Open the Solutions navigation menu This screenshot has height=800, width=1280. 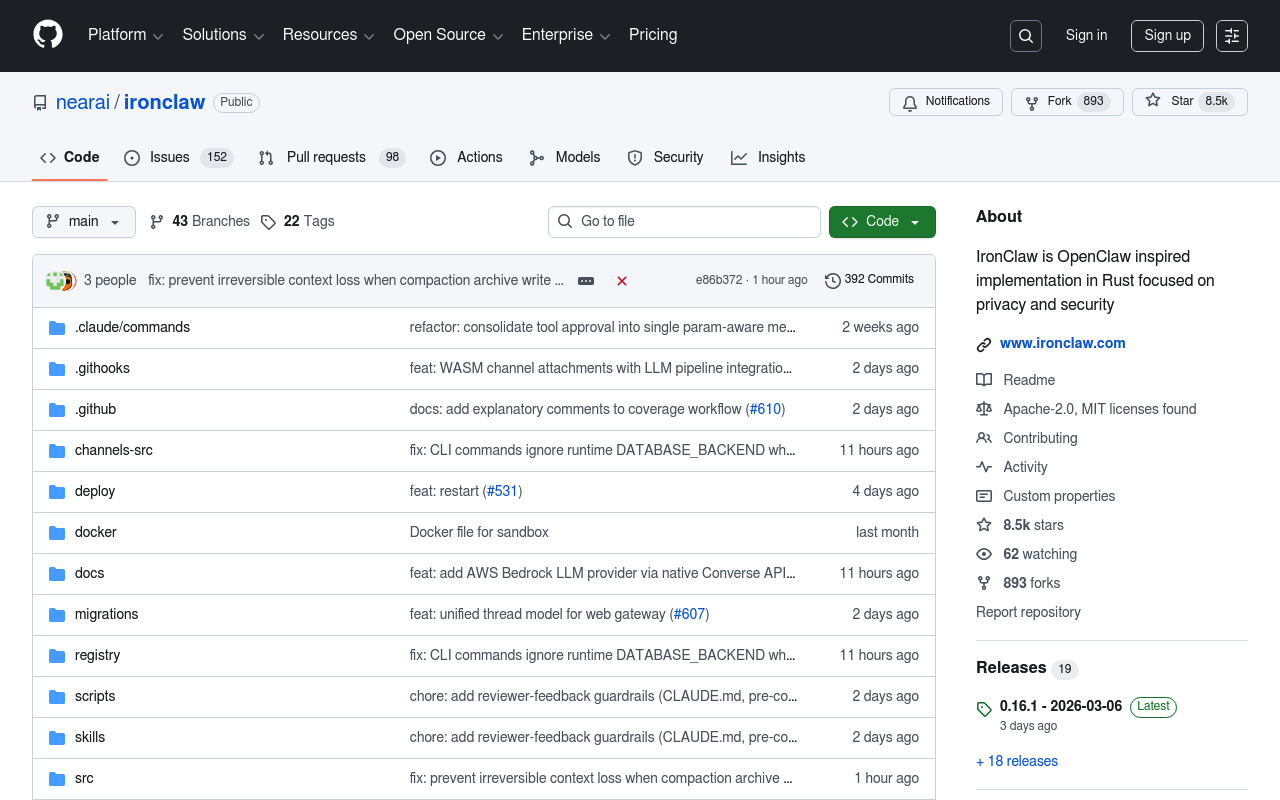pos(223,35)
